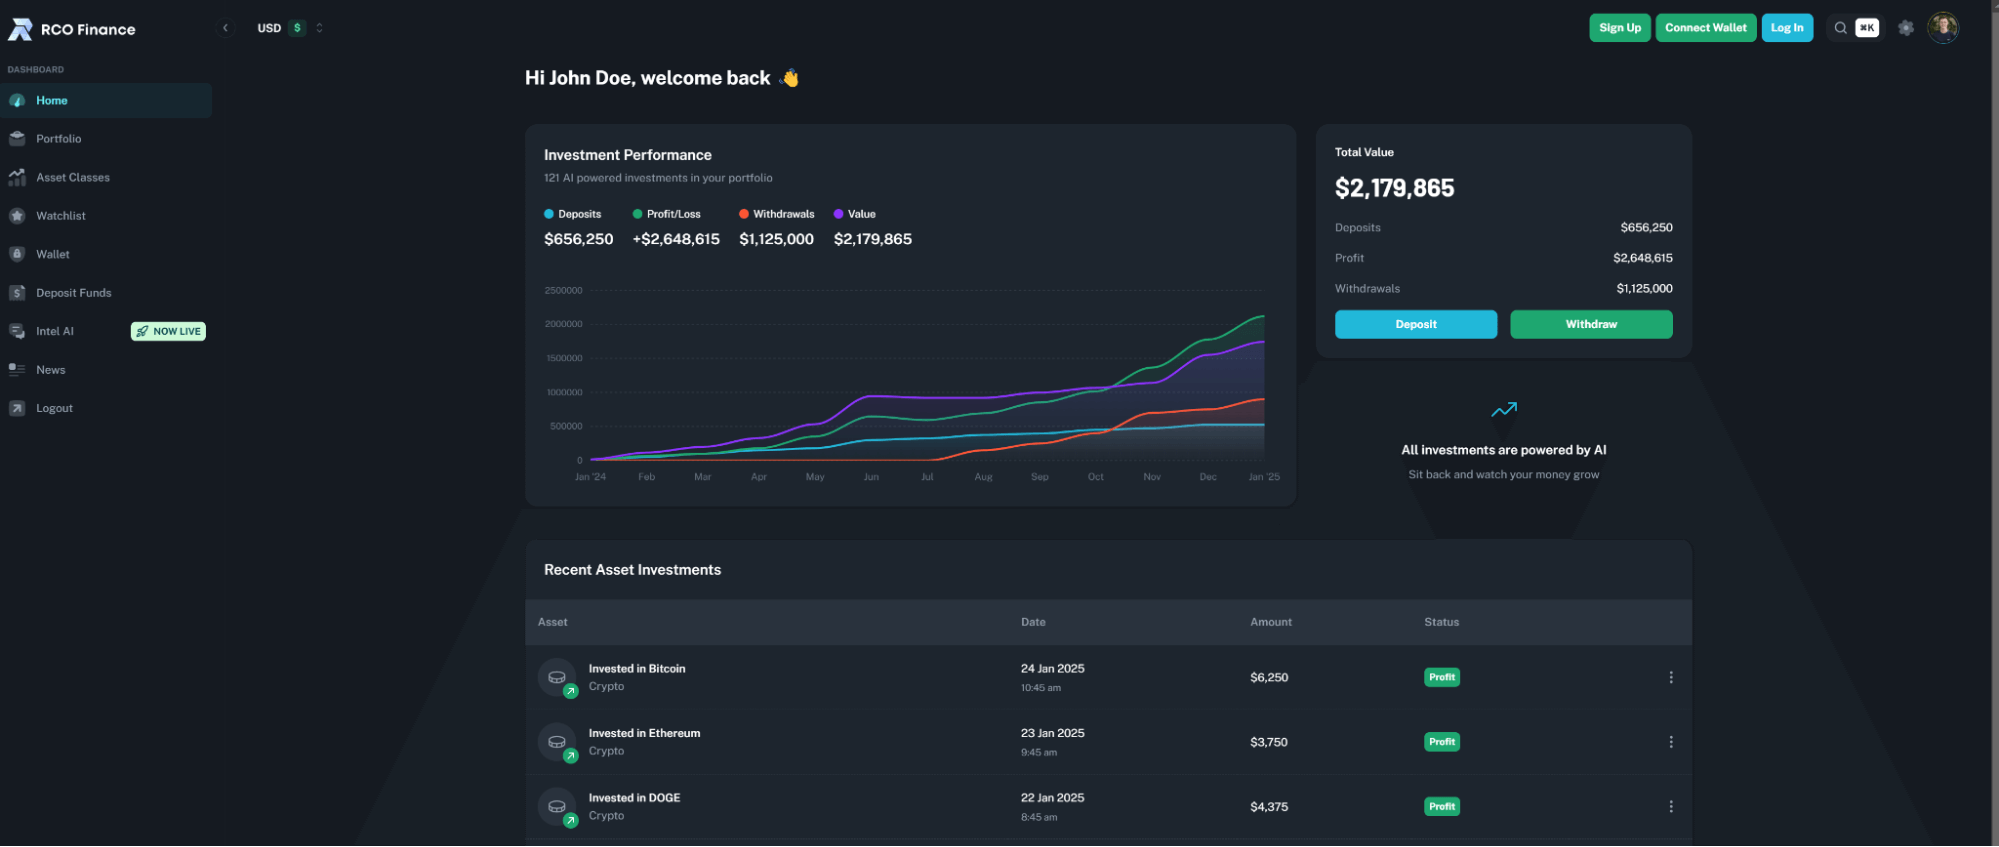Click the Portfolio sidebar icon
The image size is (1999, 847).
coord(17,139)
